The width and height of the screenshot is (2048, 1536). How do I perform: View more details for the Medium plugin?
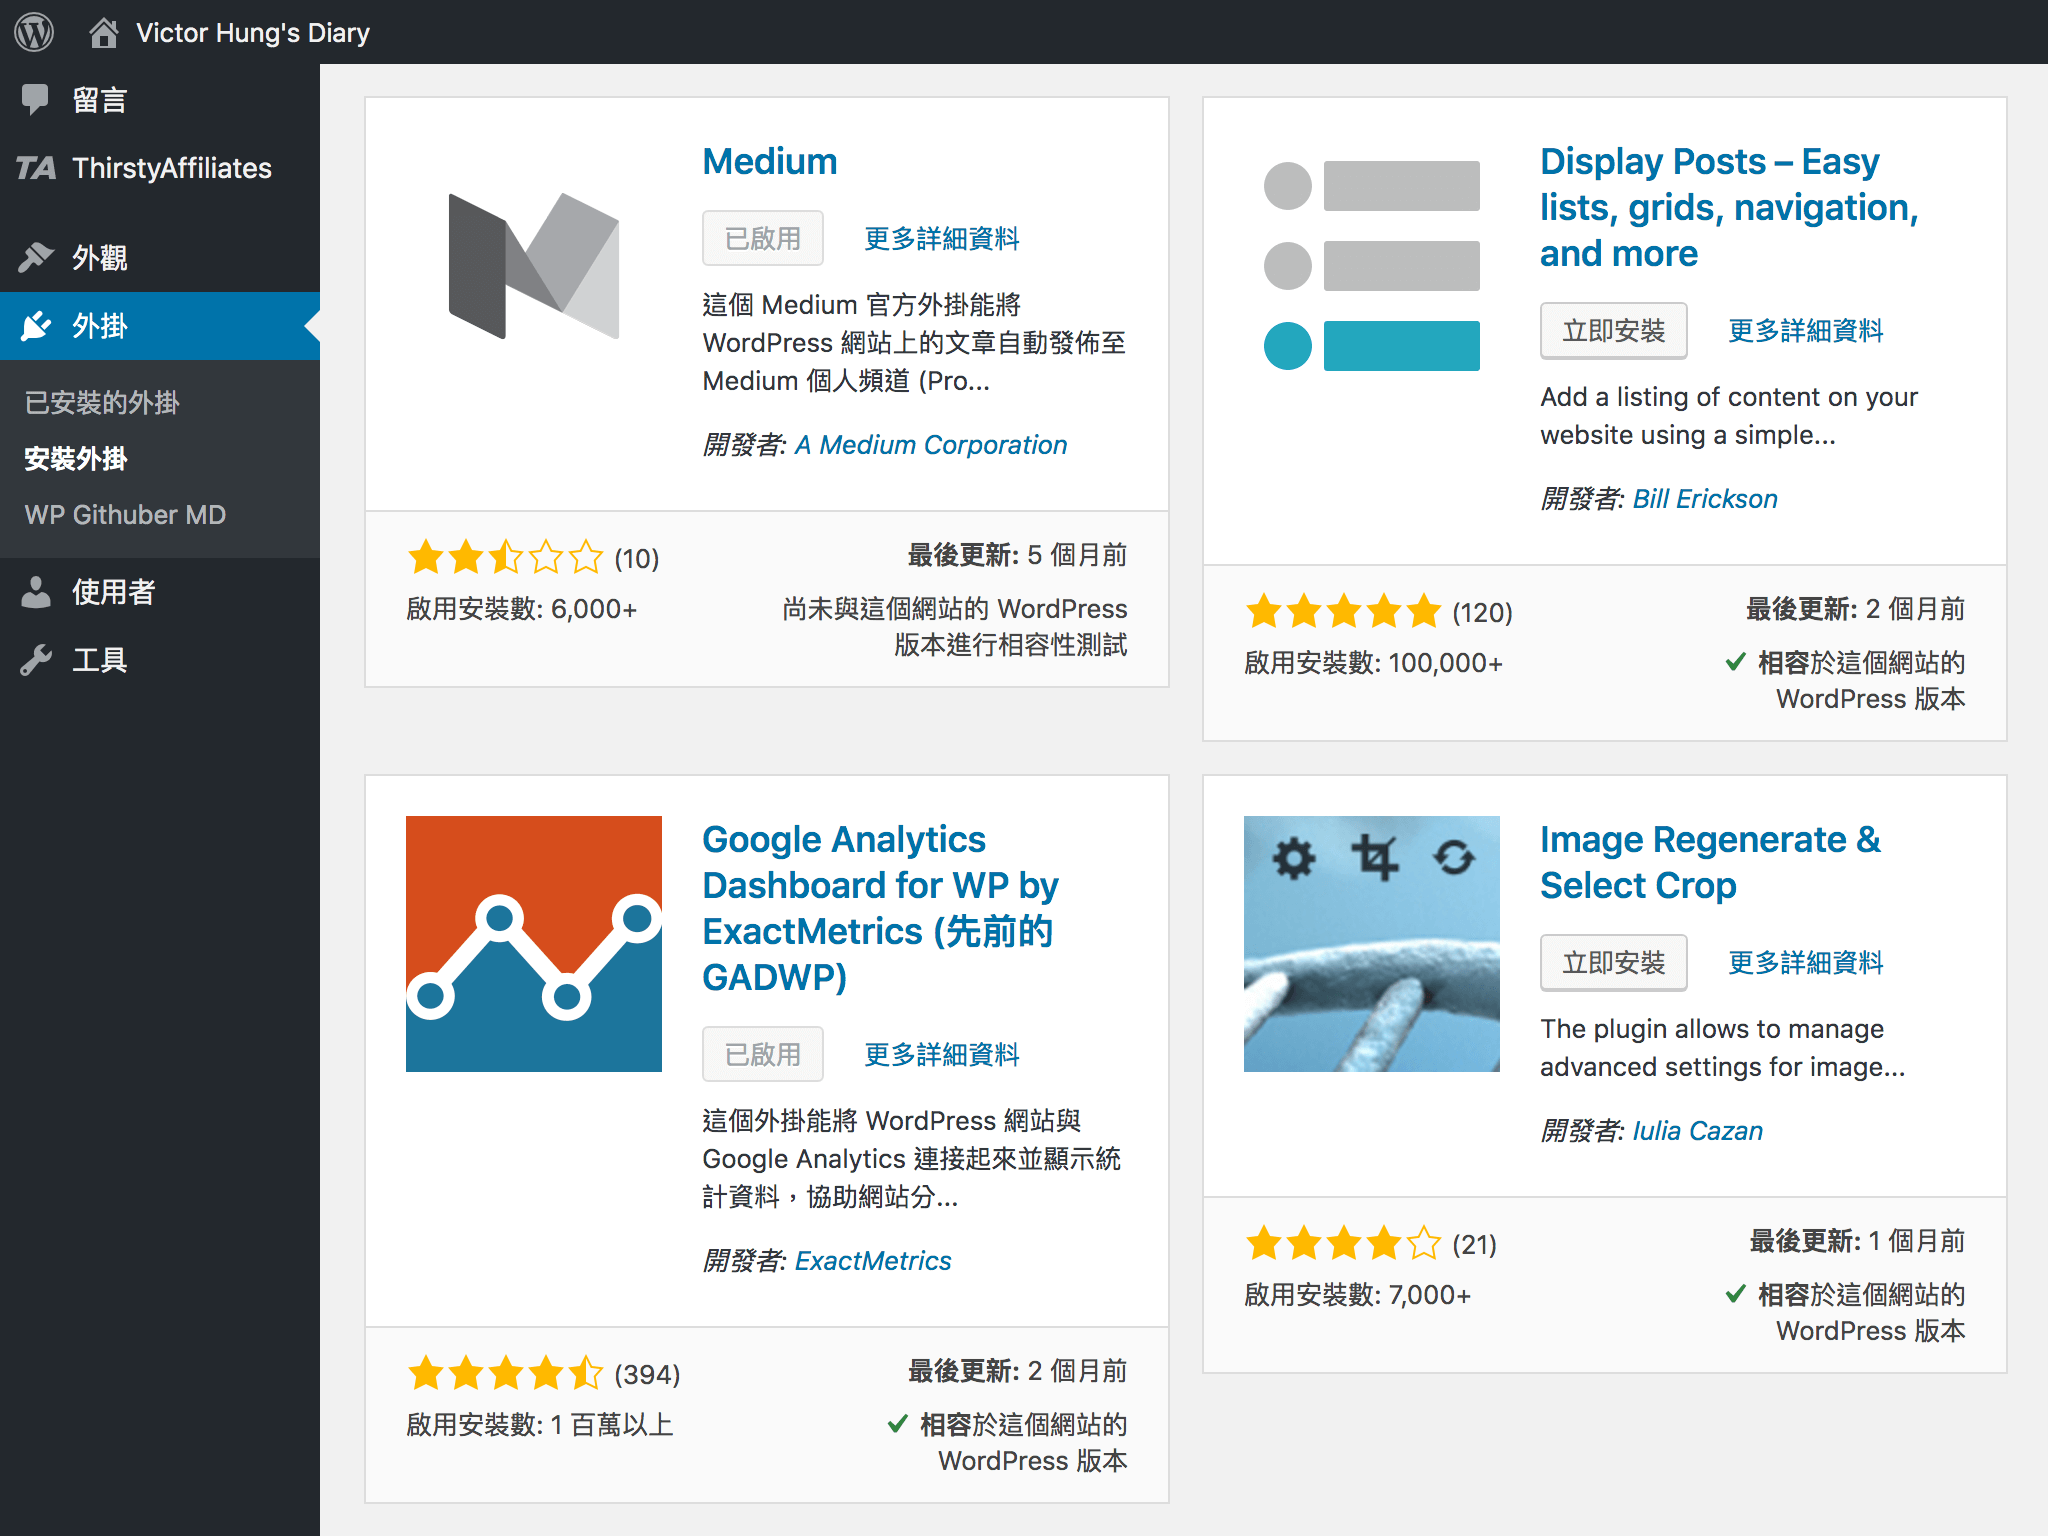tap(941, 239)
